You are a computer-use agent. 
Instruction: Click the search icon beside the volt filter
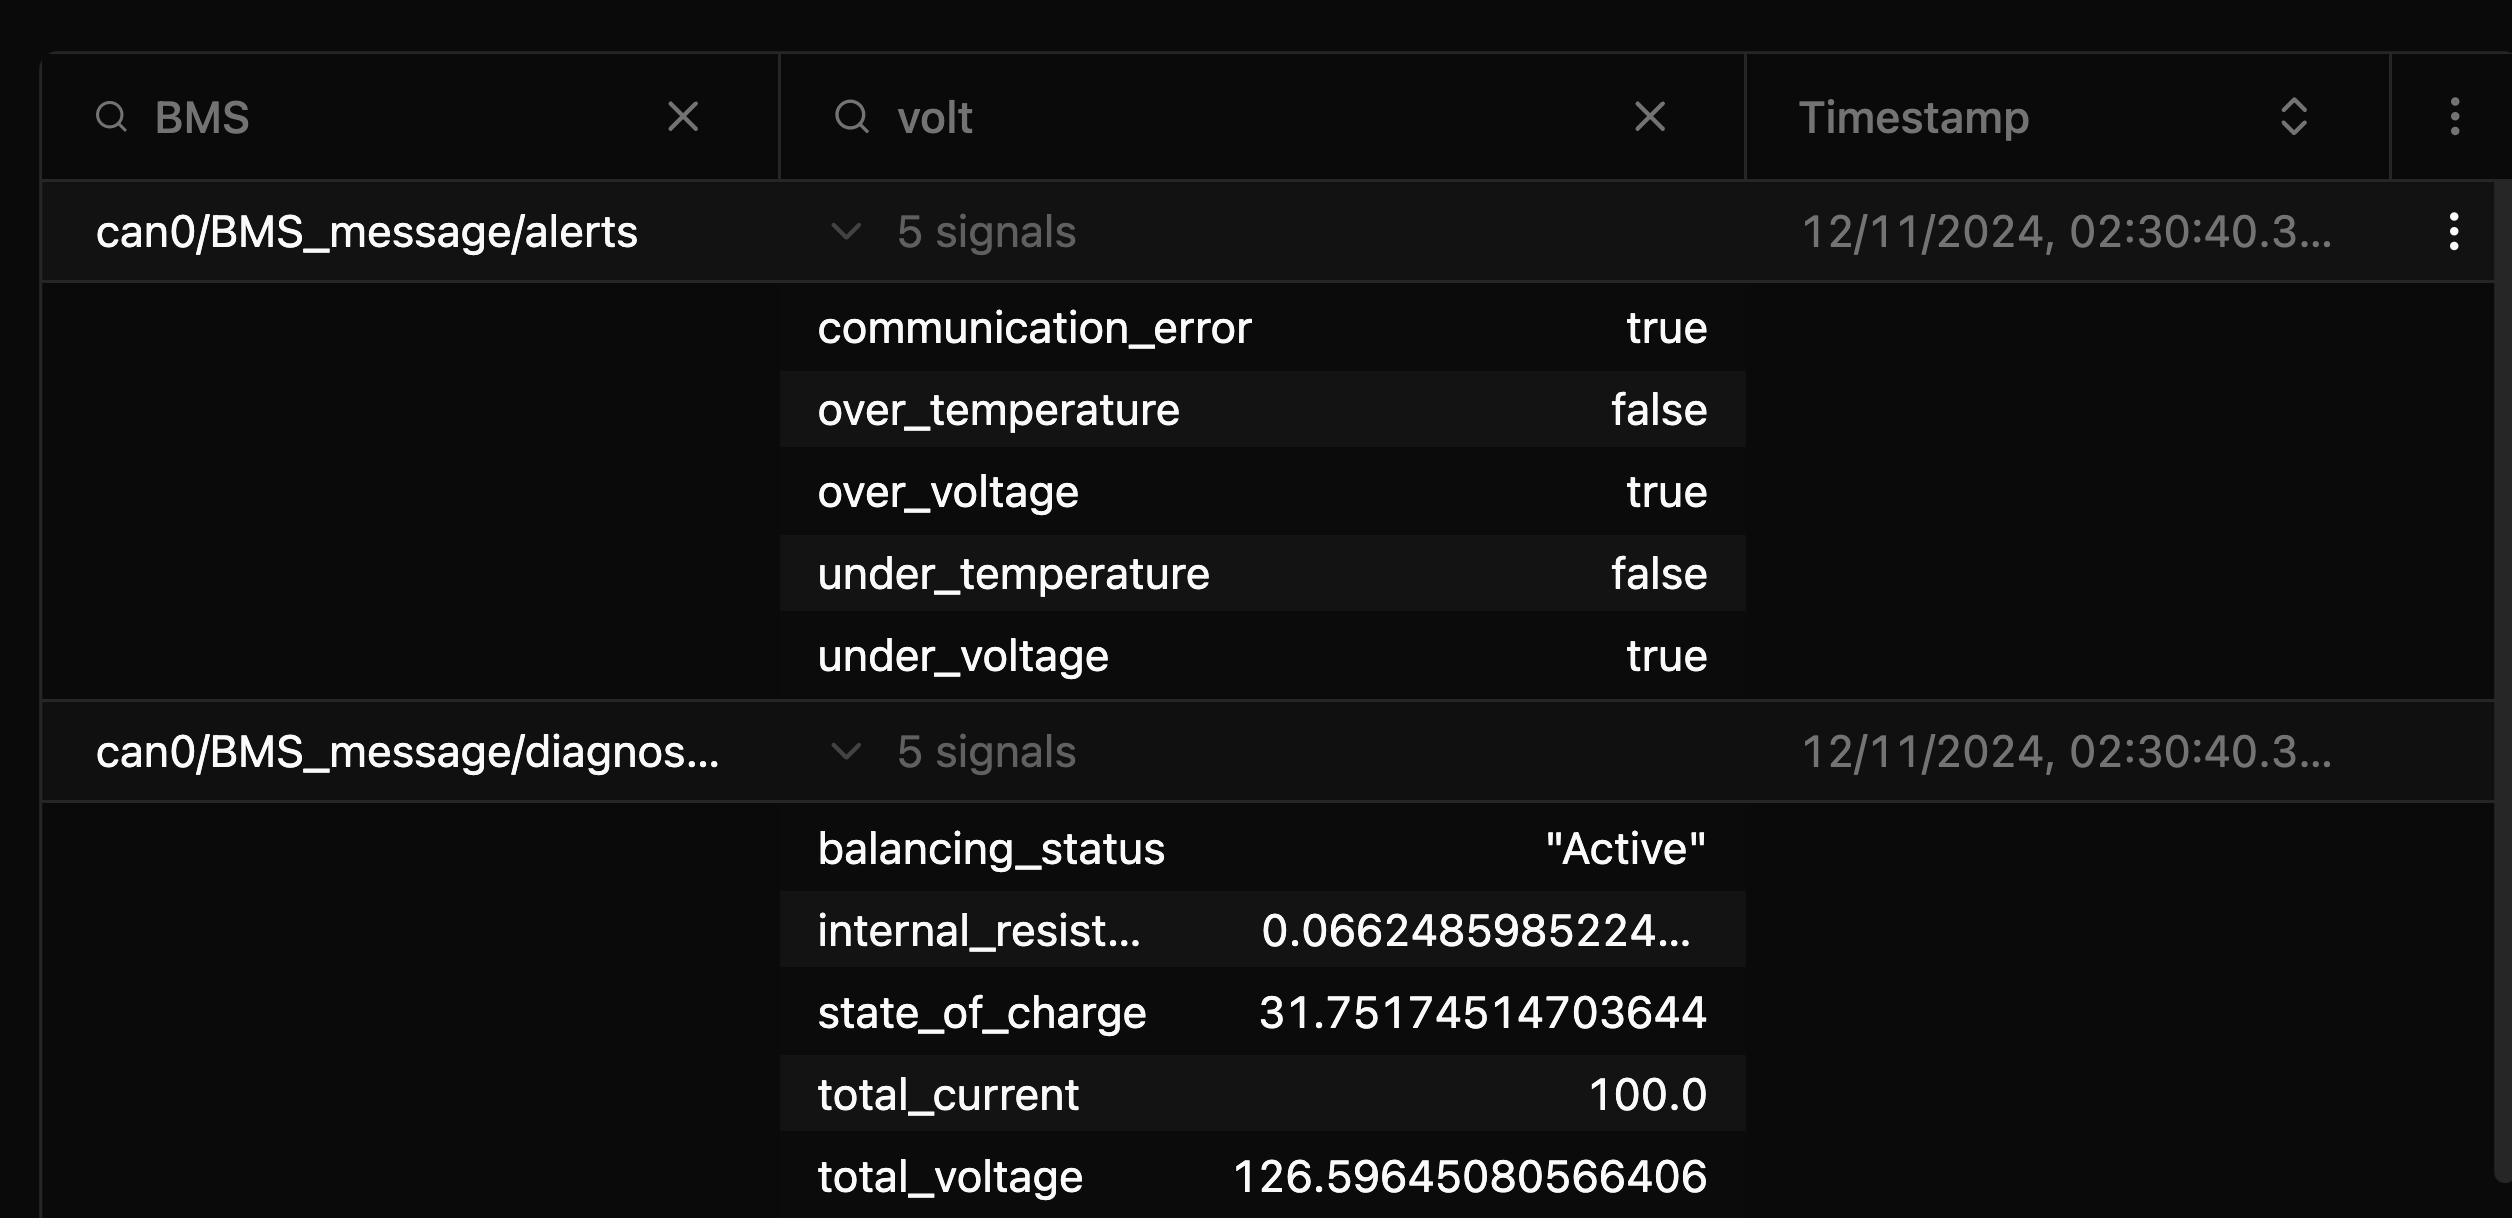coord(852,117)
